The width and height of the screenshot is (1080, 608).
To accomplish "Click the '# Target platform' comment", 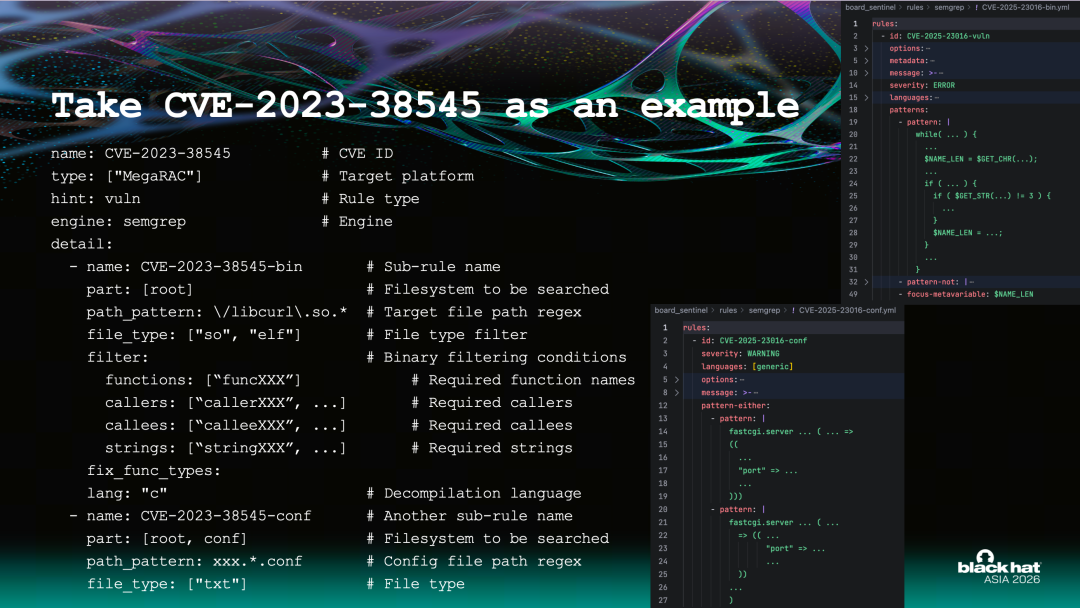I will [398, 176].
